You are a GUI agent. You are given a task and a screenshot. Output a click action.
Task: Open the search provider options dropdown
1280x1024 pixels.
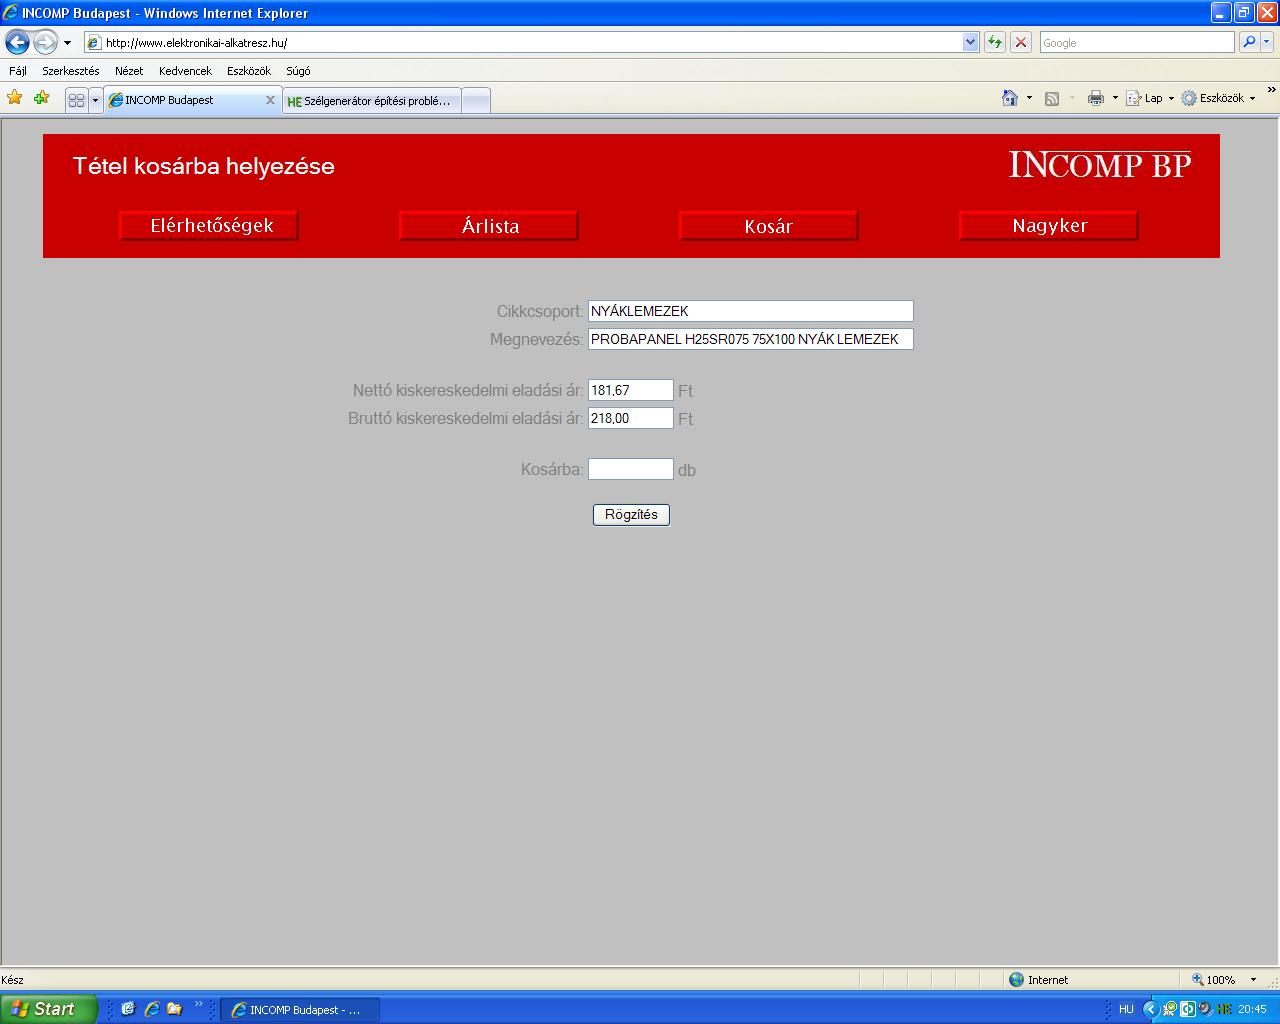click(x=1267, y=42)
